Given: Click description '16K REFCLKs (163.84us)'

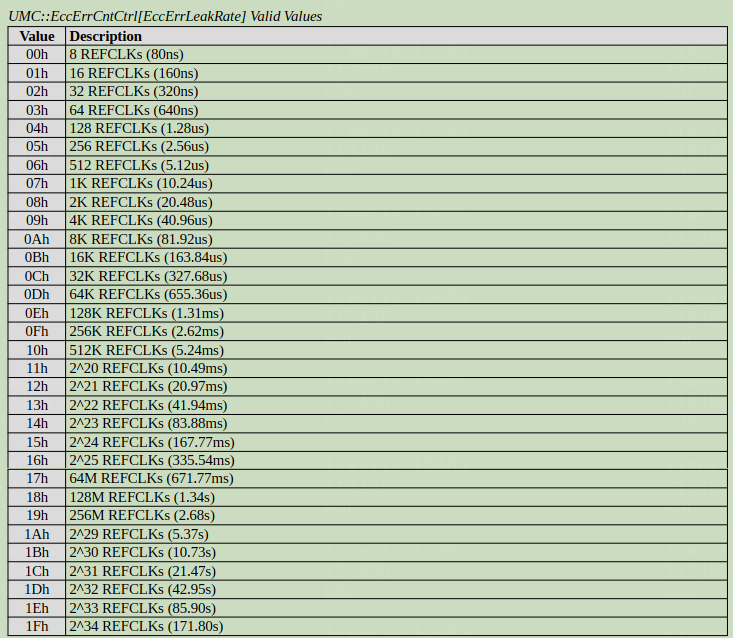Looking at the screenshot, I should pyautogui.click(x=149, y=258).
